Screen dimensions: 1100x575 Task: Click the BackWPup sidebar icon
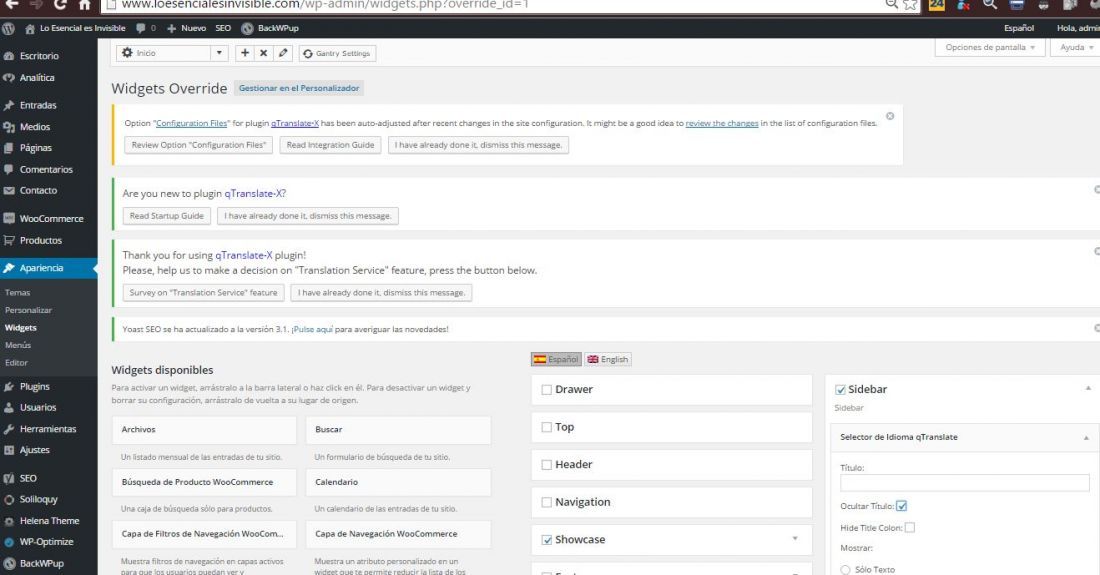pos(9,564)
